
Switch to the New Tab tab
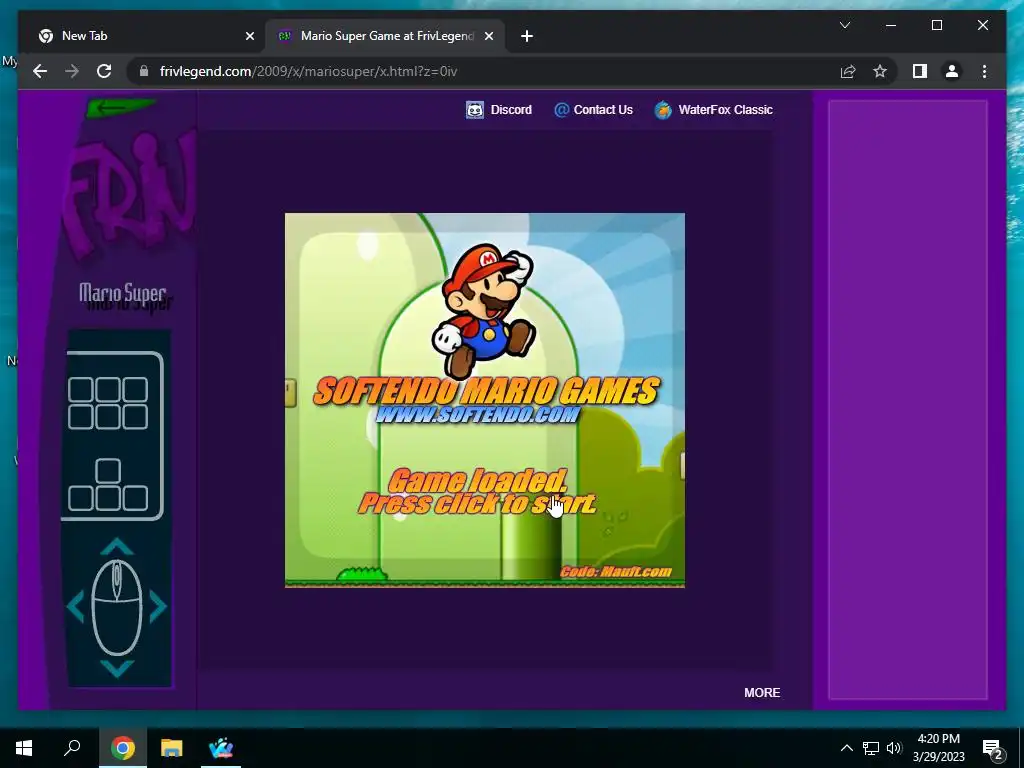[x=146, y=36]
